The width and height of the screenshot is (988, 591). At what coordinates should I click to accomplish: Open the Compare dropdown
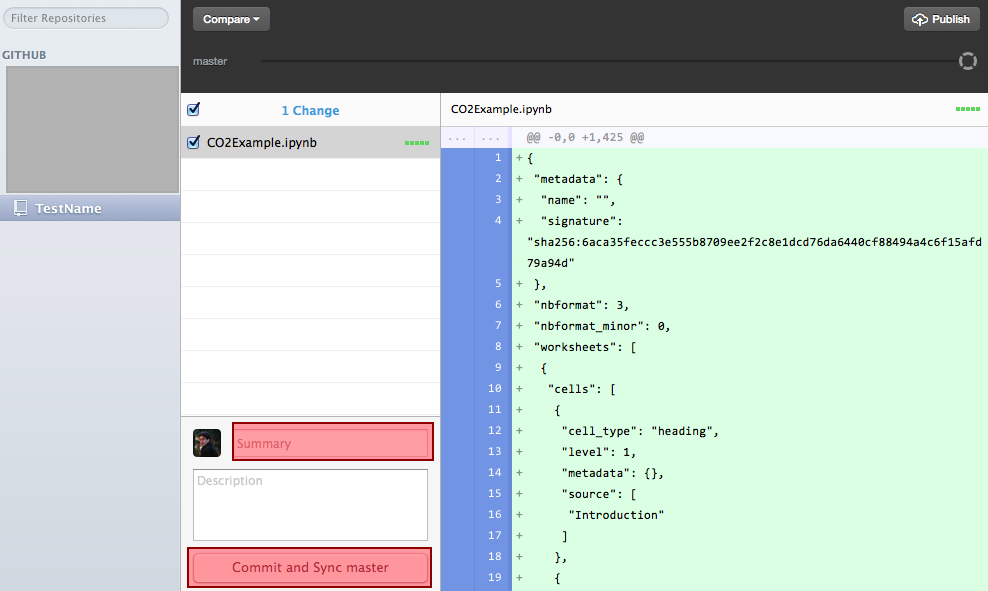coord(231,18)
